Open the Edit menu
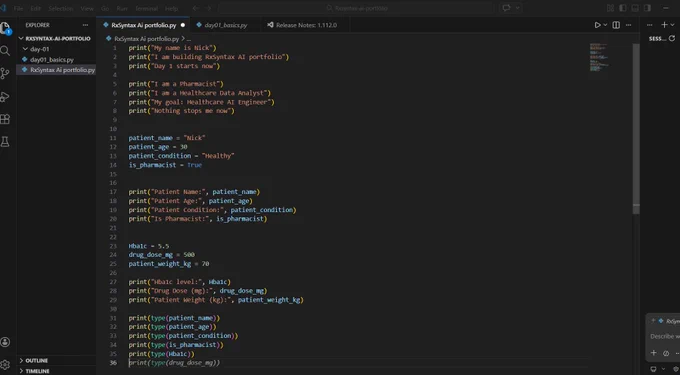Image resolution: width=680 pixels, height=375 pixels. 36,8
